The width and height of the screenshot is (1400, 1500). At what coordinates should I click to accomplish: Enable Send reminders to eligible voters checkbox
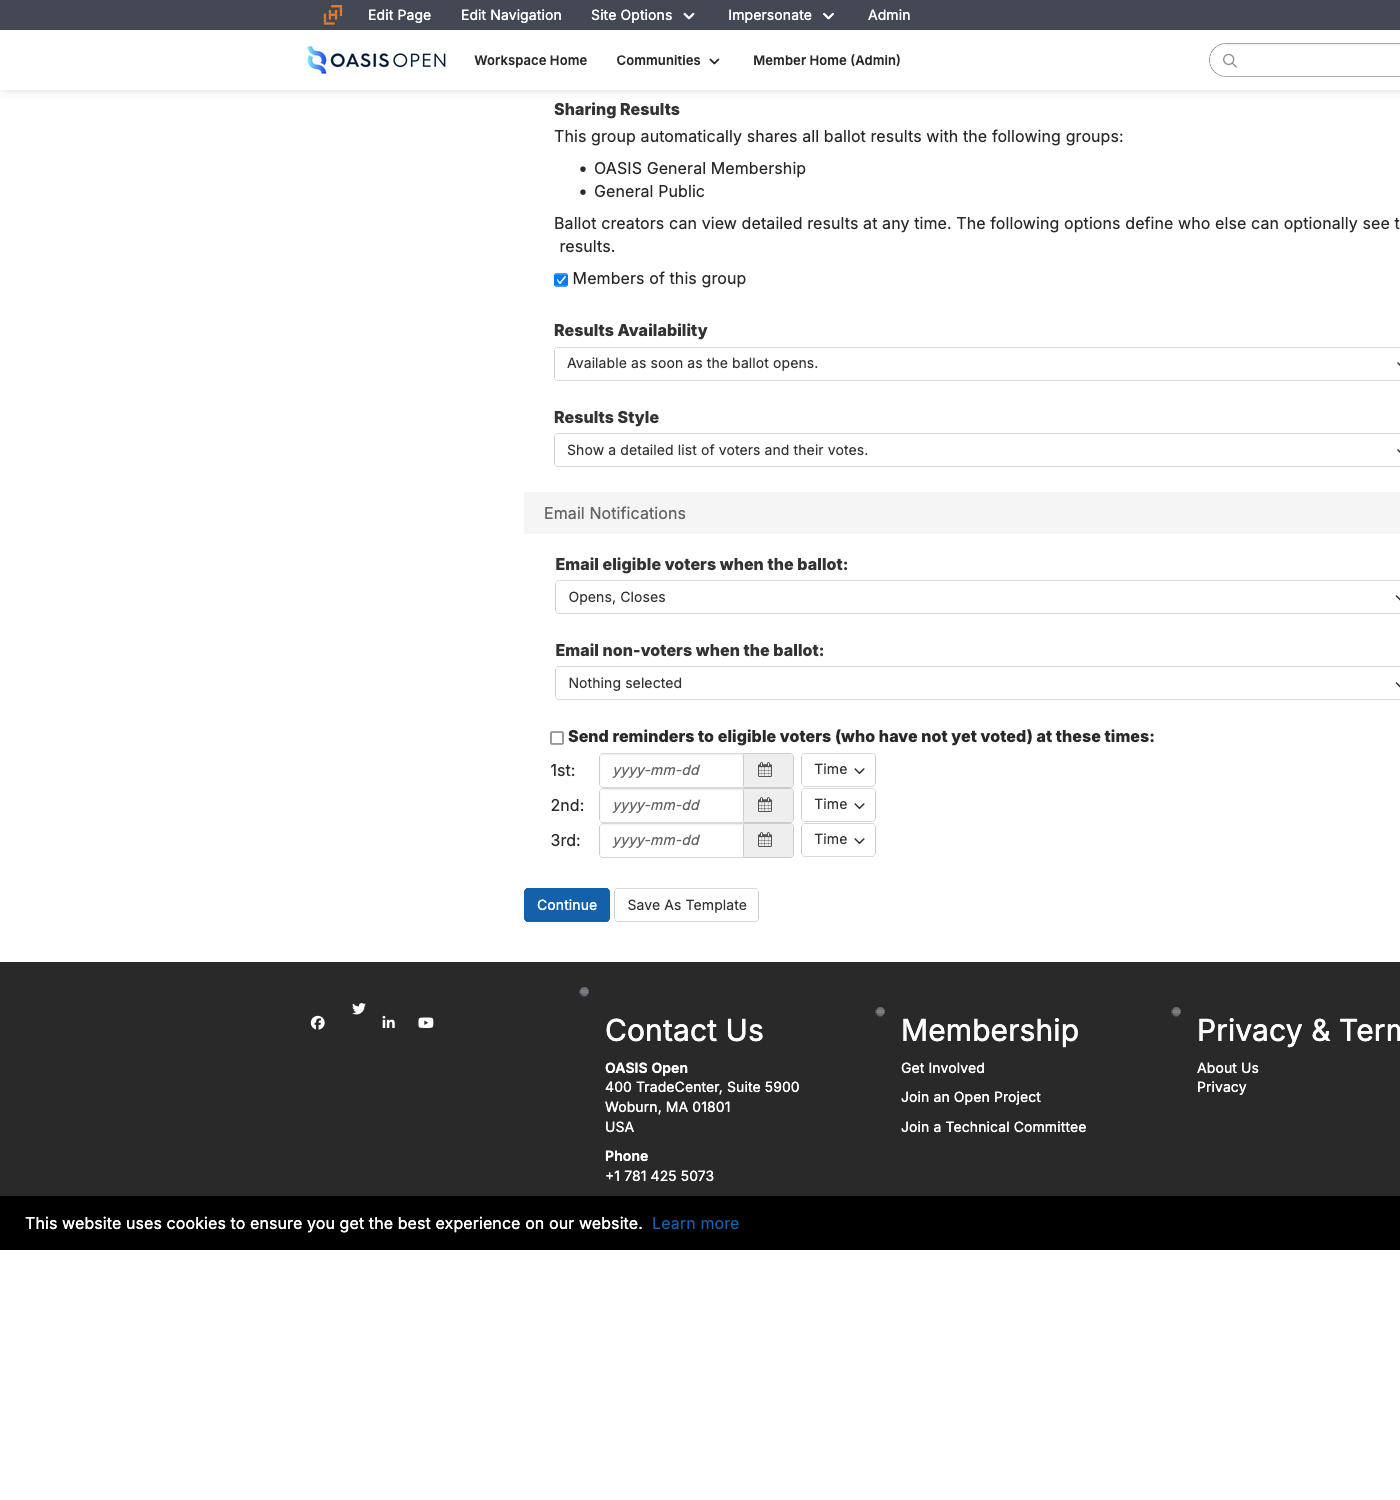tap(557, 738)
